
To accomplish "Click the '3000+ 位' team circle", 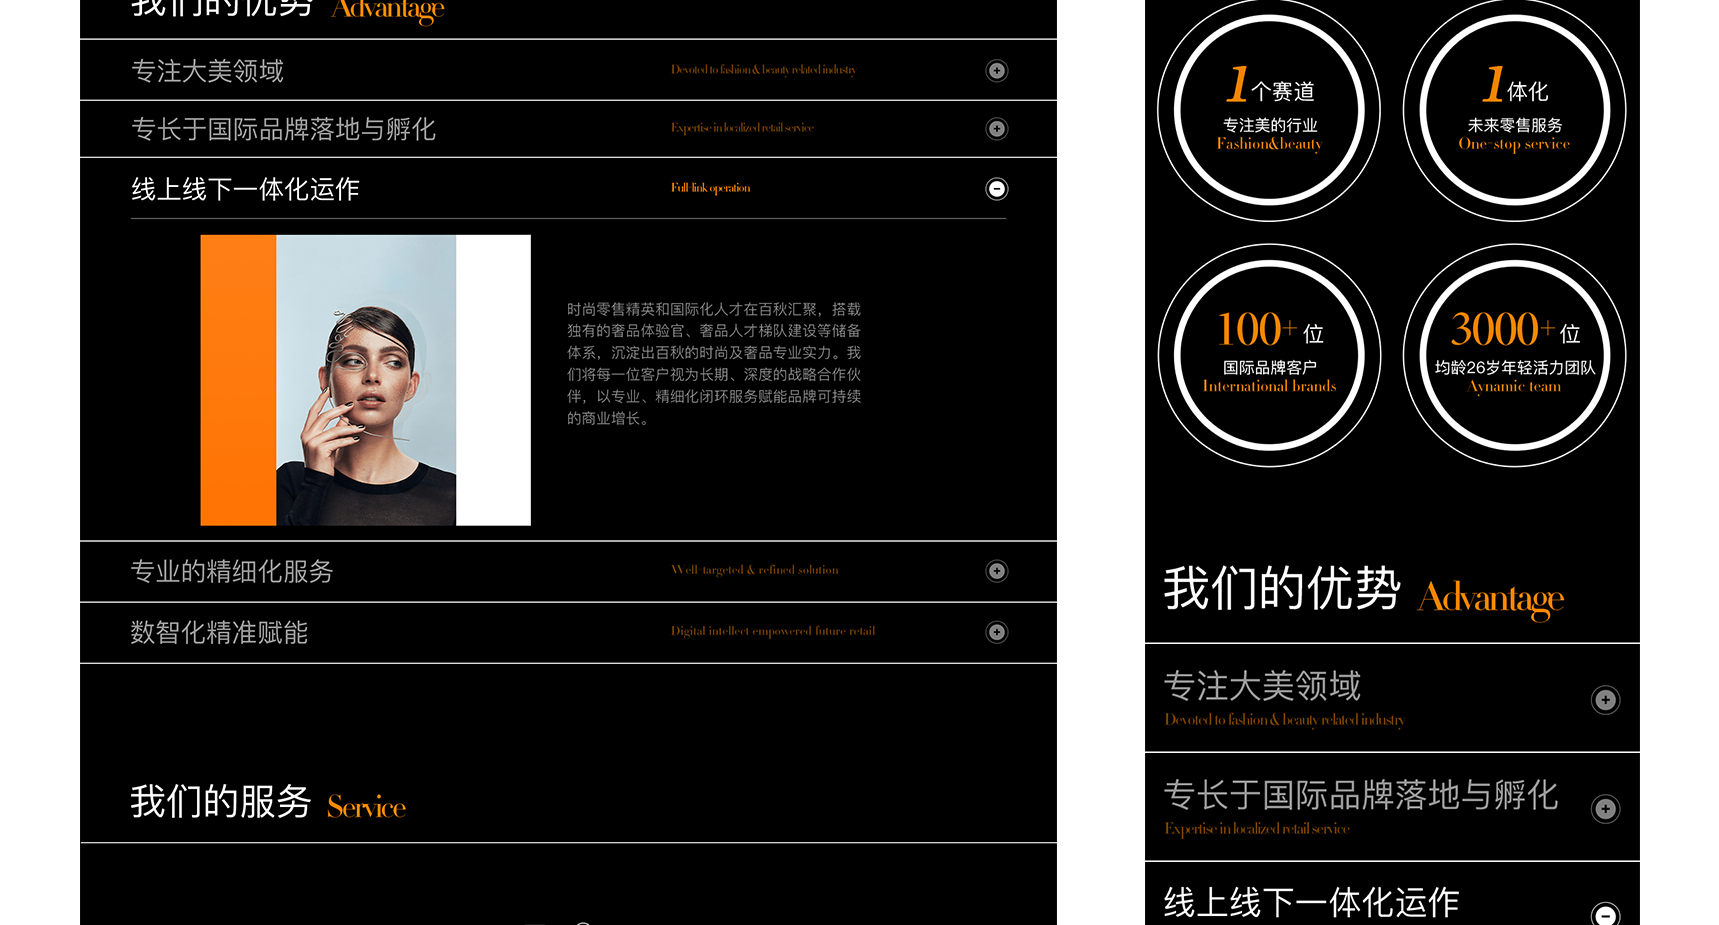I will [1515, 355].
